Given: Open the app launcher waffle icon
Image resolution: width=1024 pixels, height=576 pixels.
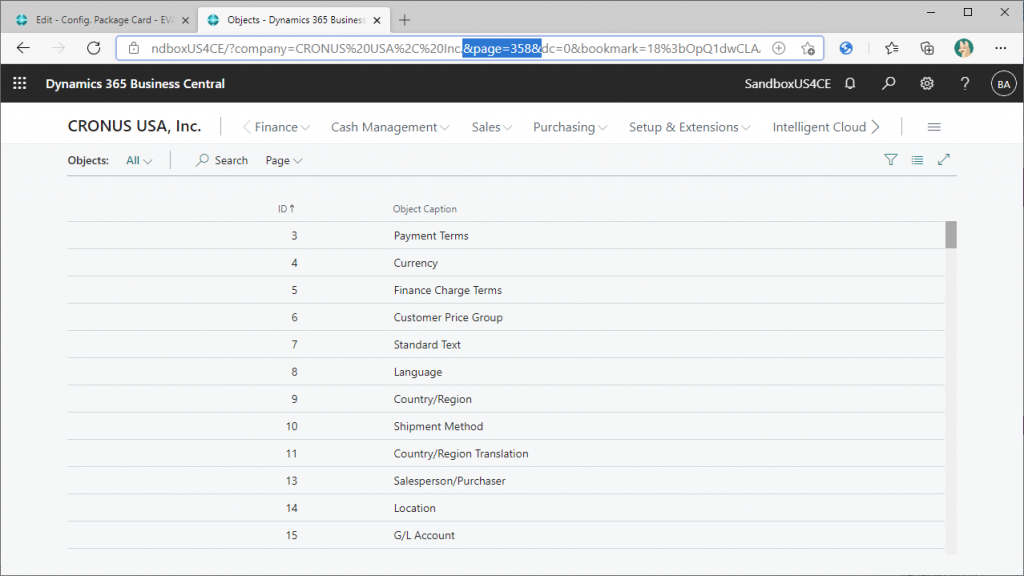Looking at the screenshot, I should click(x=20, y=84).
